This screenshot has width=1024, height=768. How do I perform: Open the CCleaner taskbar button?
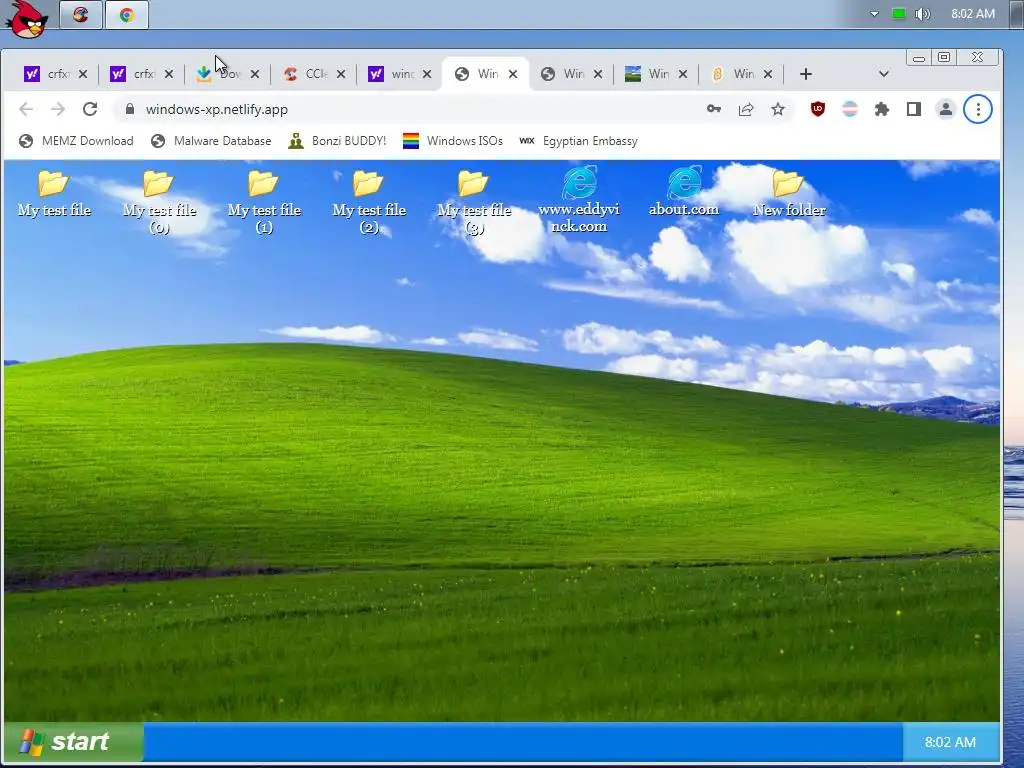[81, 14]
